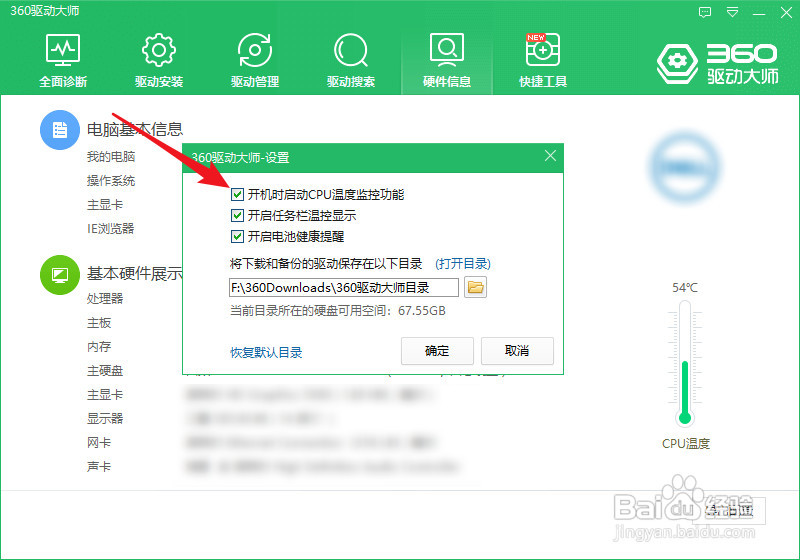Select 网卡 in the hardware list

[x=99, y=443]
